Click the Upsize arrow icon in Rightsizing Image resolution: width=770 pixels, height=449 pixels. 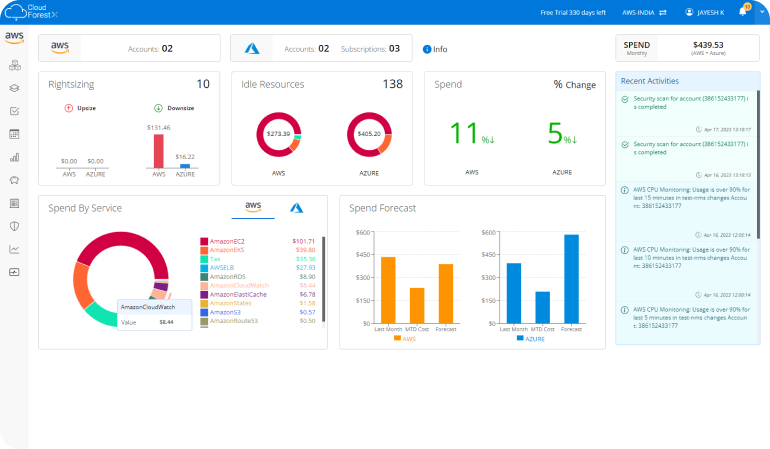coord(69,108)
